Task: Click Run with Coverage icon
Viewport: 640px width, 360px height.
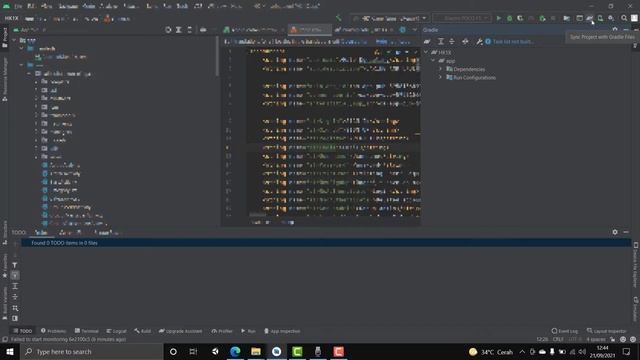Action: [520, 18]
